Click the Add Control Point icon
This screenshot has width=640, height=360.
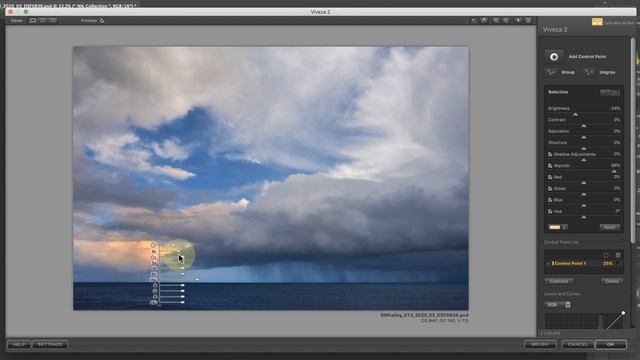click(554, 57)
